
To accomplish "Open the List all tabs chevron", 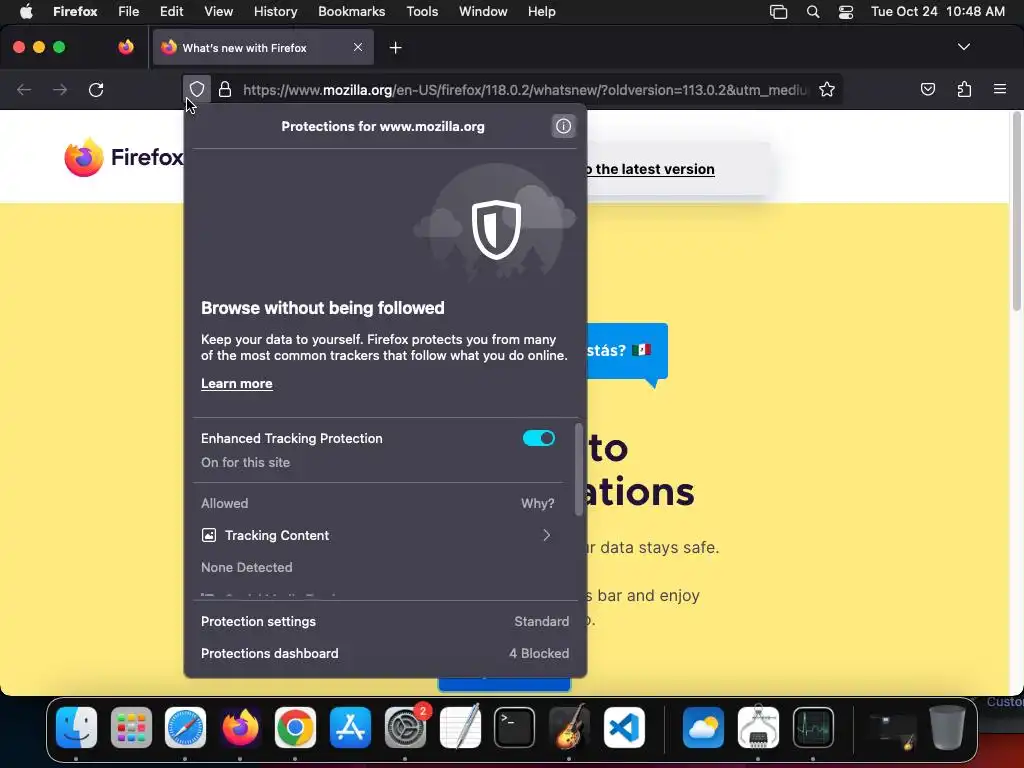I will (x=963, y=47).
